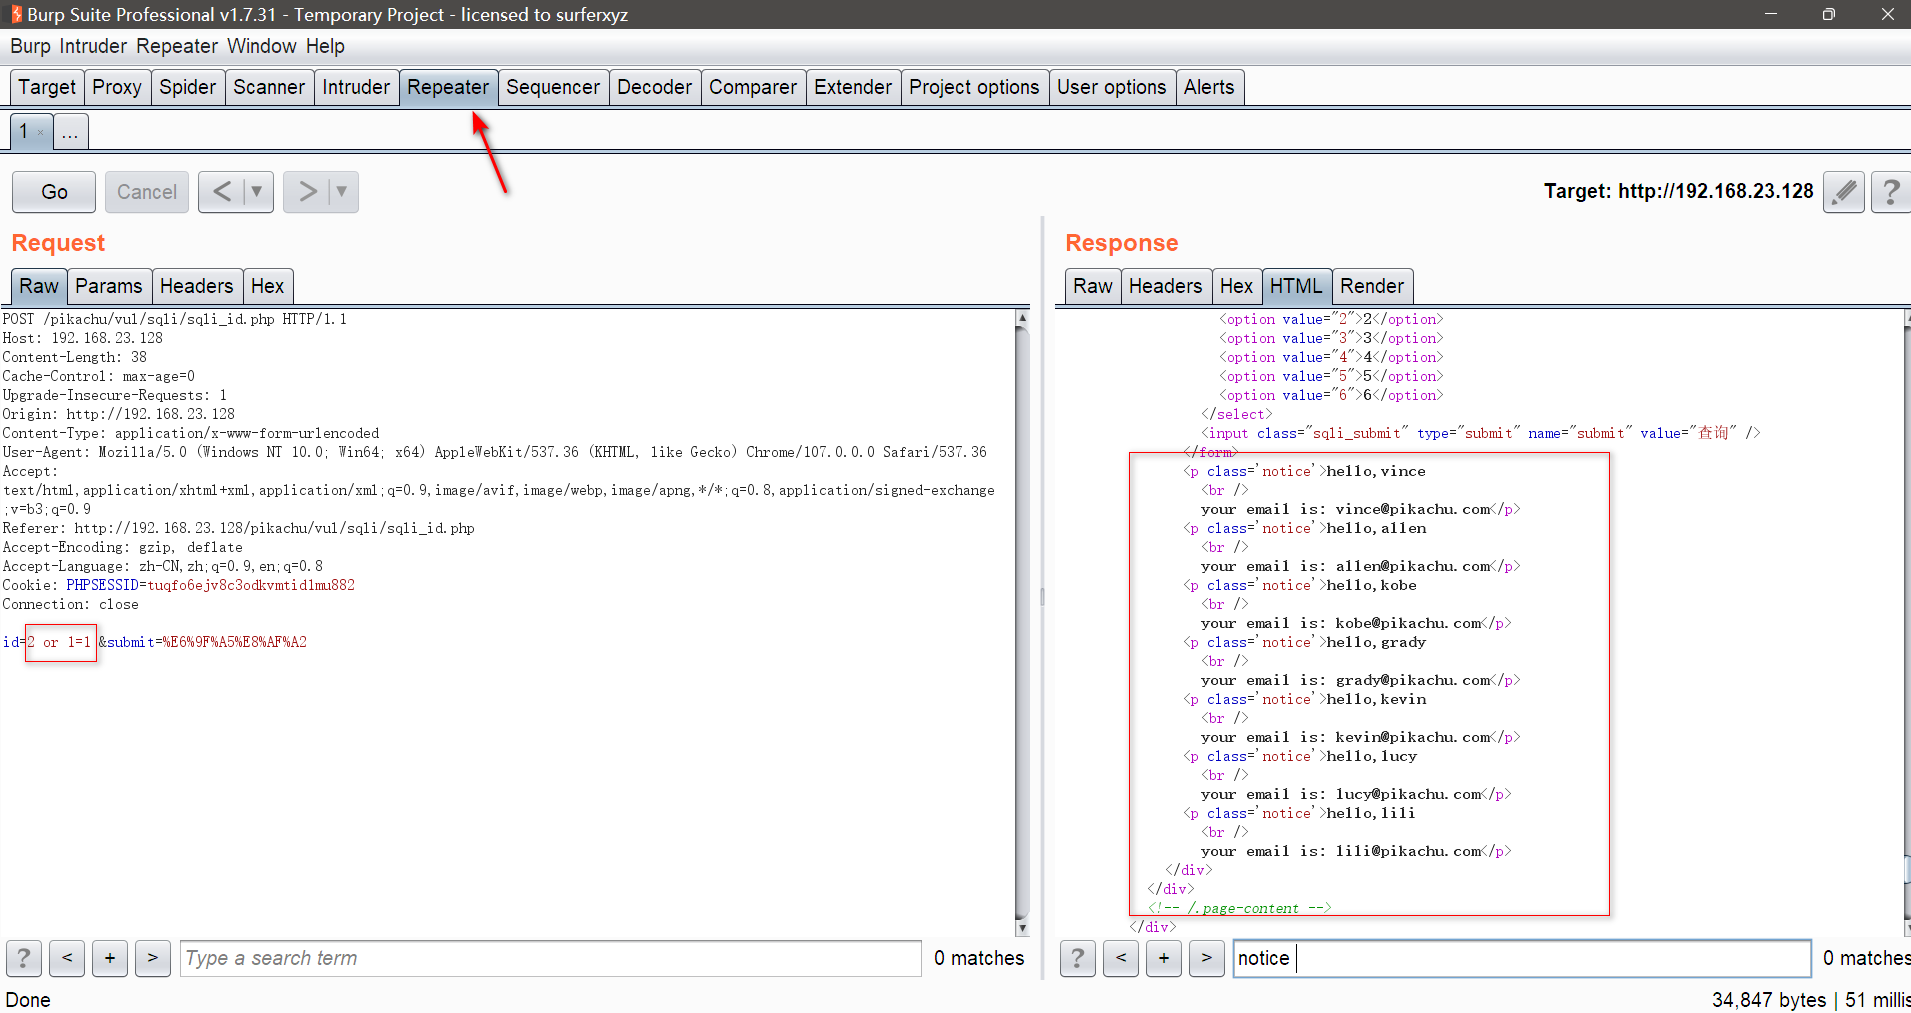Screen dimensions: 1911x1013
Task: Go to next match in response search
Action: click(x=1207, y=958)
